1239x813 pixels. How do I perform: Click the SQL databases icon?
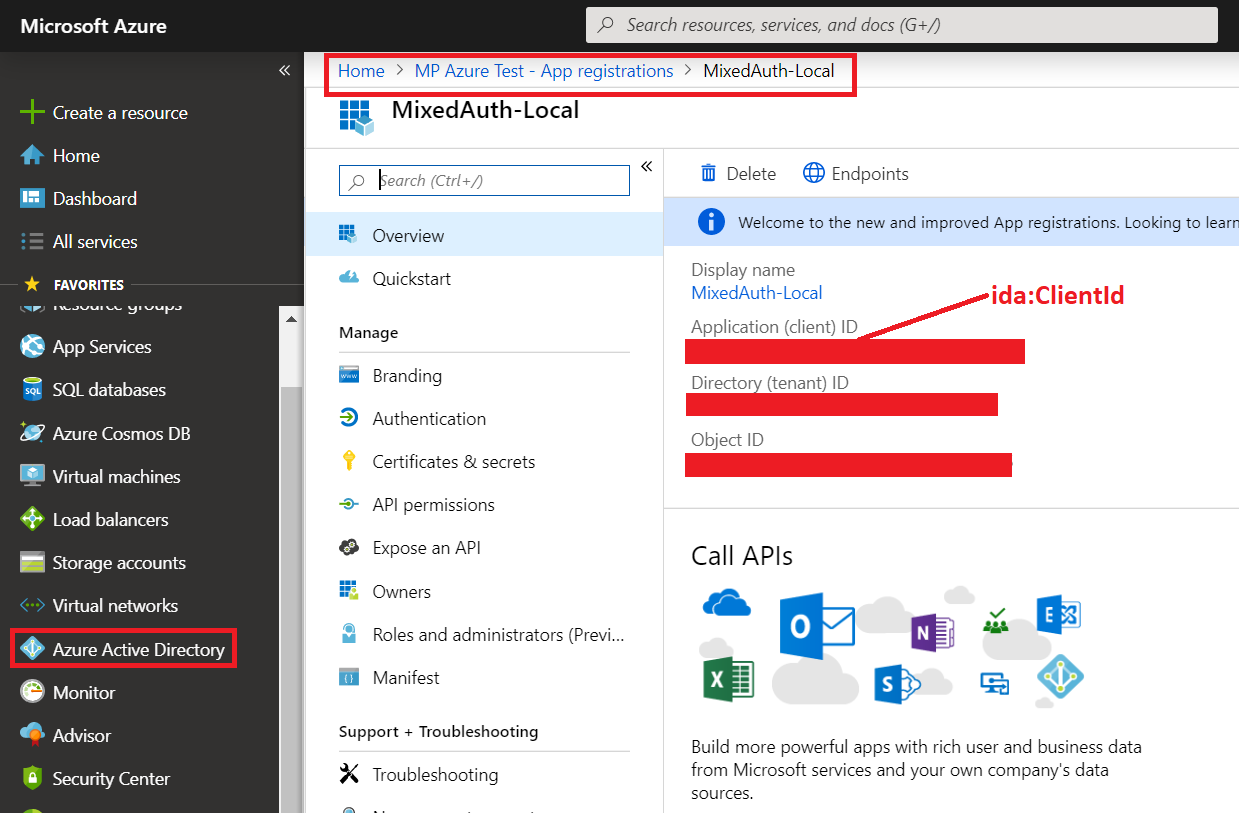(x=32, y=390)
